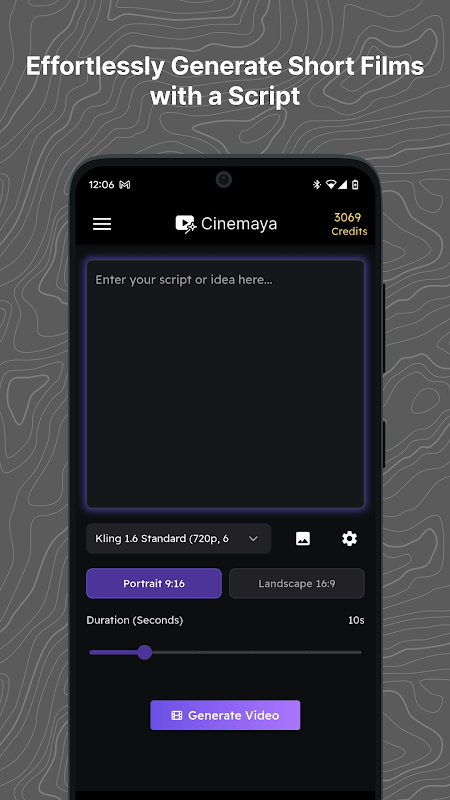Image resolution: width=450 pixels, height=800 pixels.
Task: Tap the Gmail notification icon in status bar
Action: click(124, 185)
